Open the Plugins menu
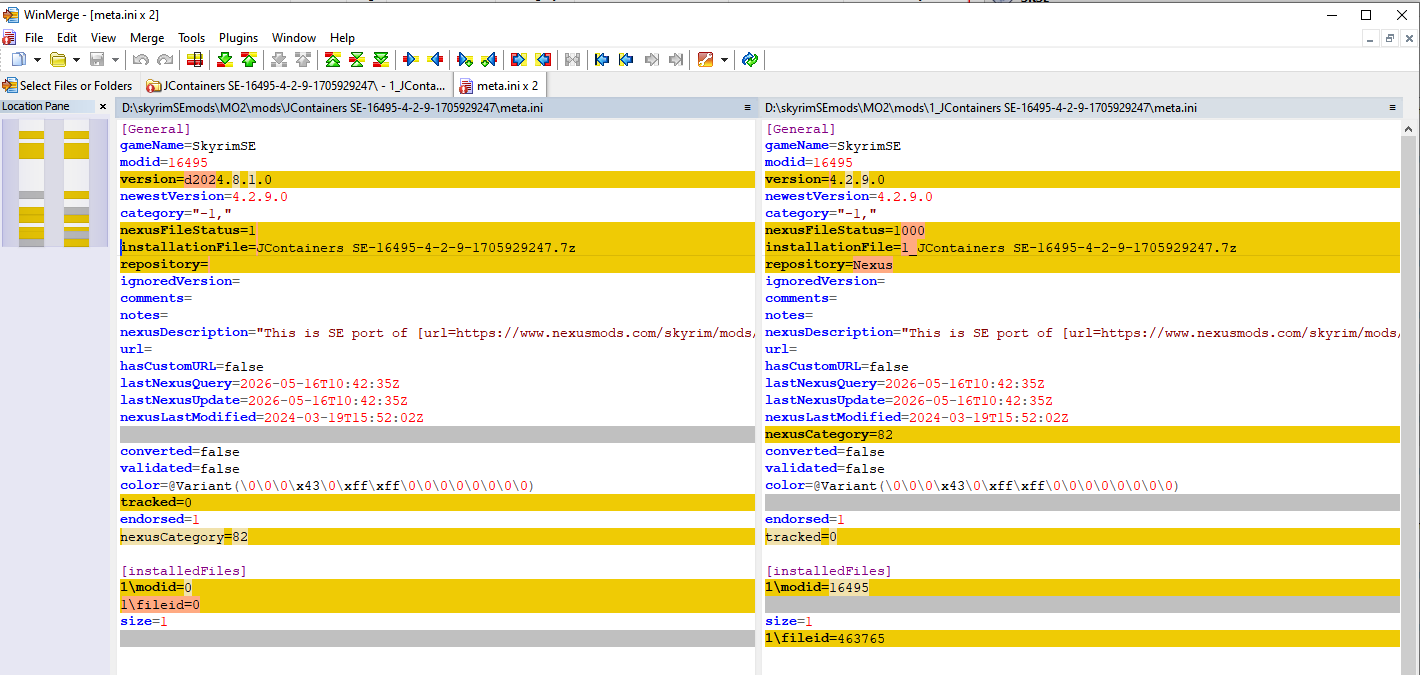The height and width of the screenshot is (675, 1420). coord(238,38)
